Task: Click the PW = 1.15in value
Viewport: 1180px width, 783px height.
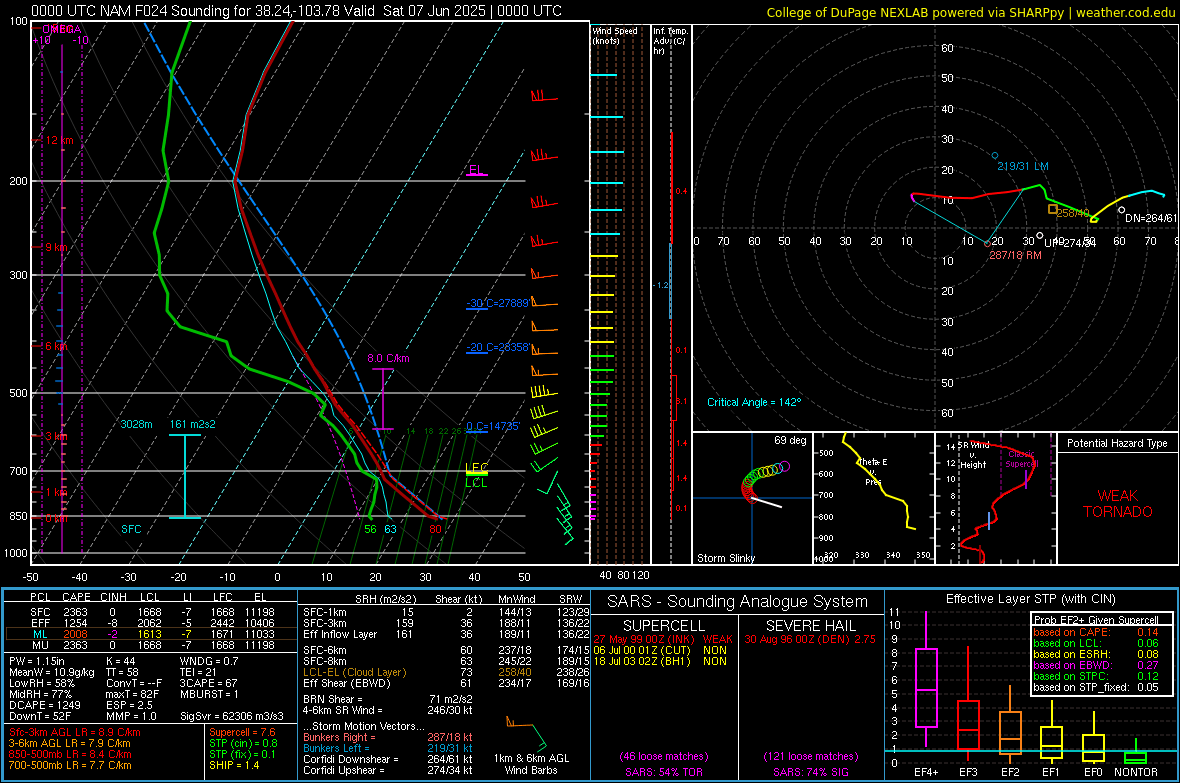Action: (x=37, y=661)
